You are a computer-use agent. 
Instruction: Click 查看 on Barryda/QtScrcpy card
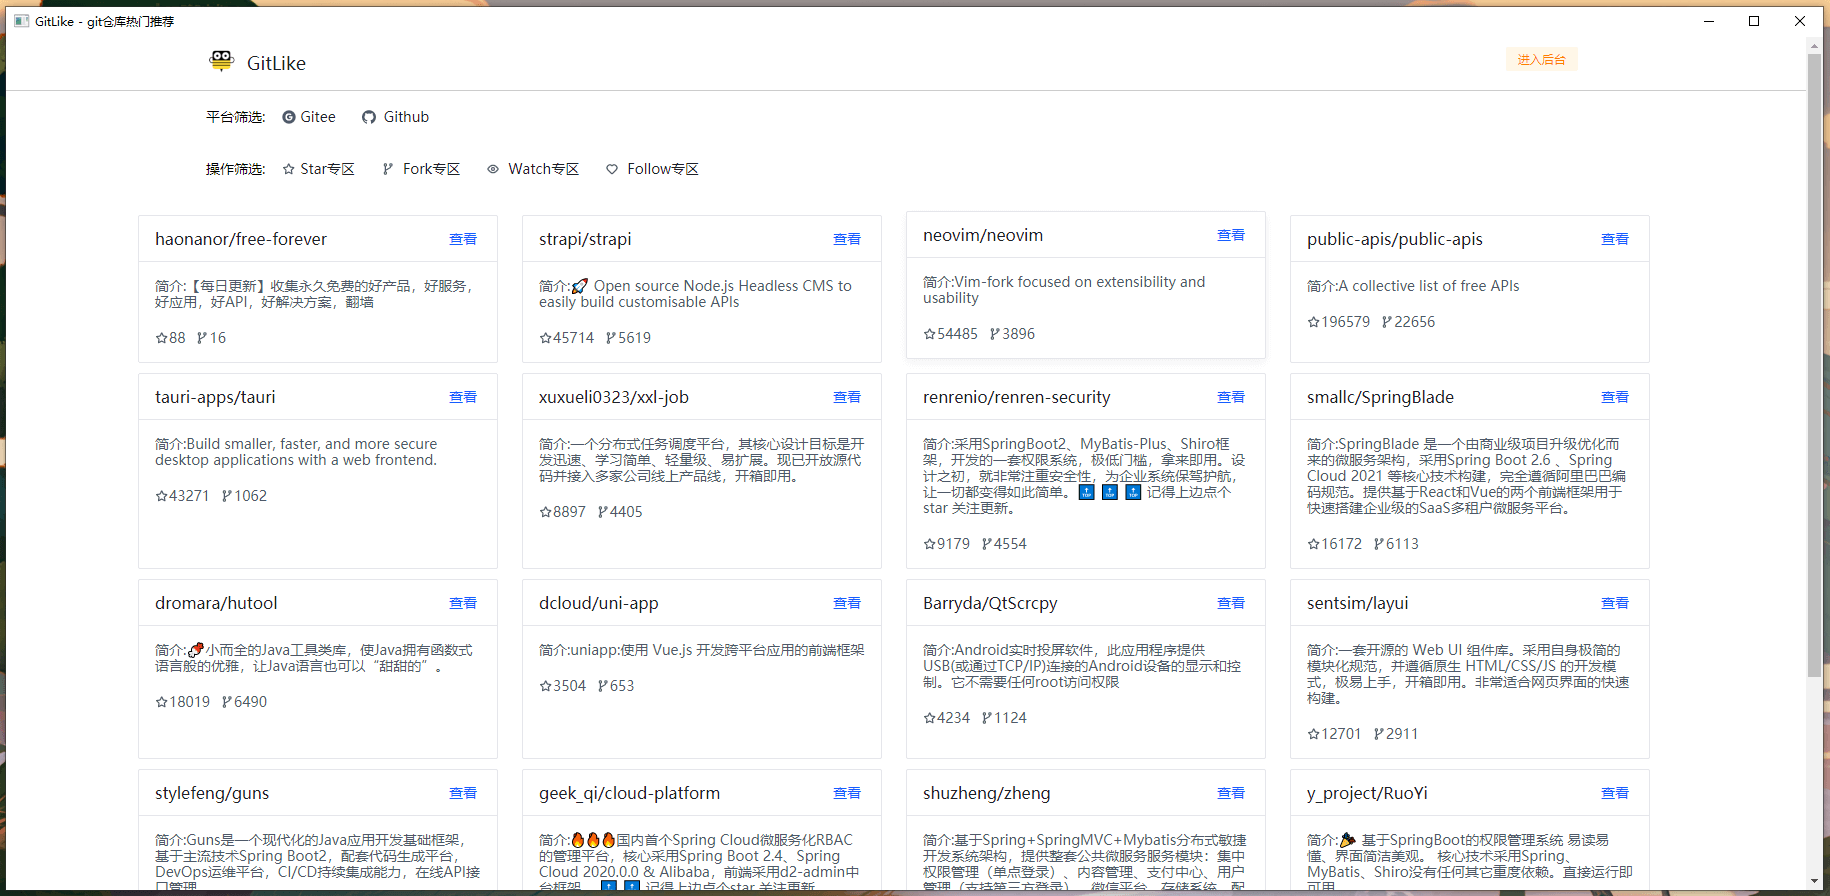click(x=1231, y=603)
